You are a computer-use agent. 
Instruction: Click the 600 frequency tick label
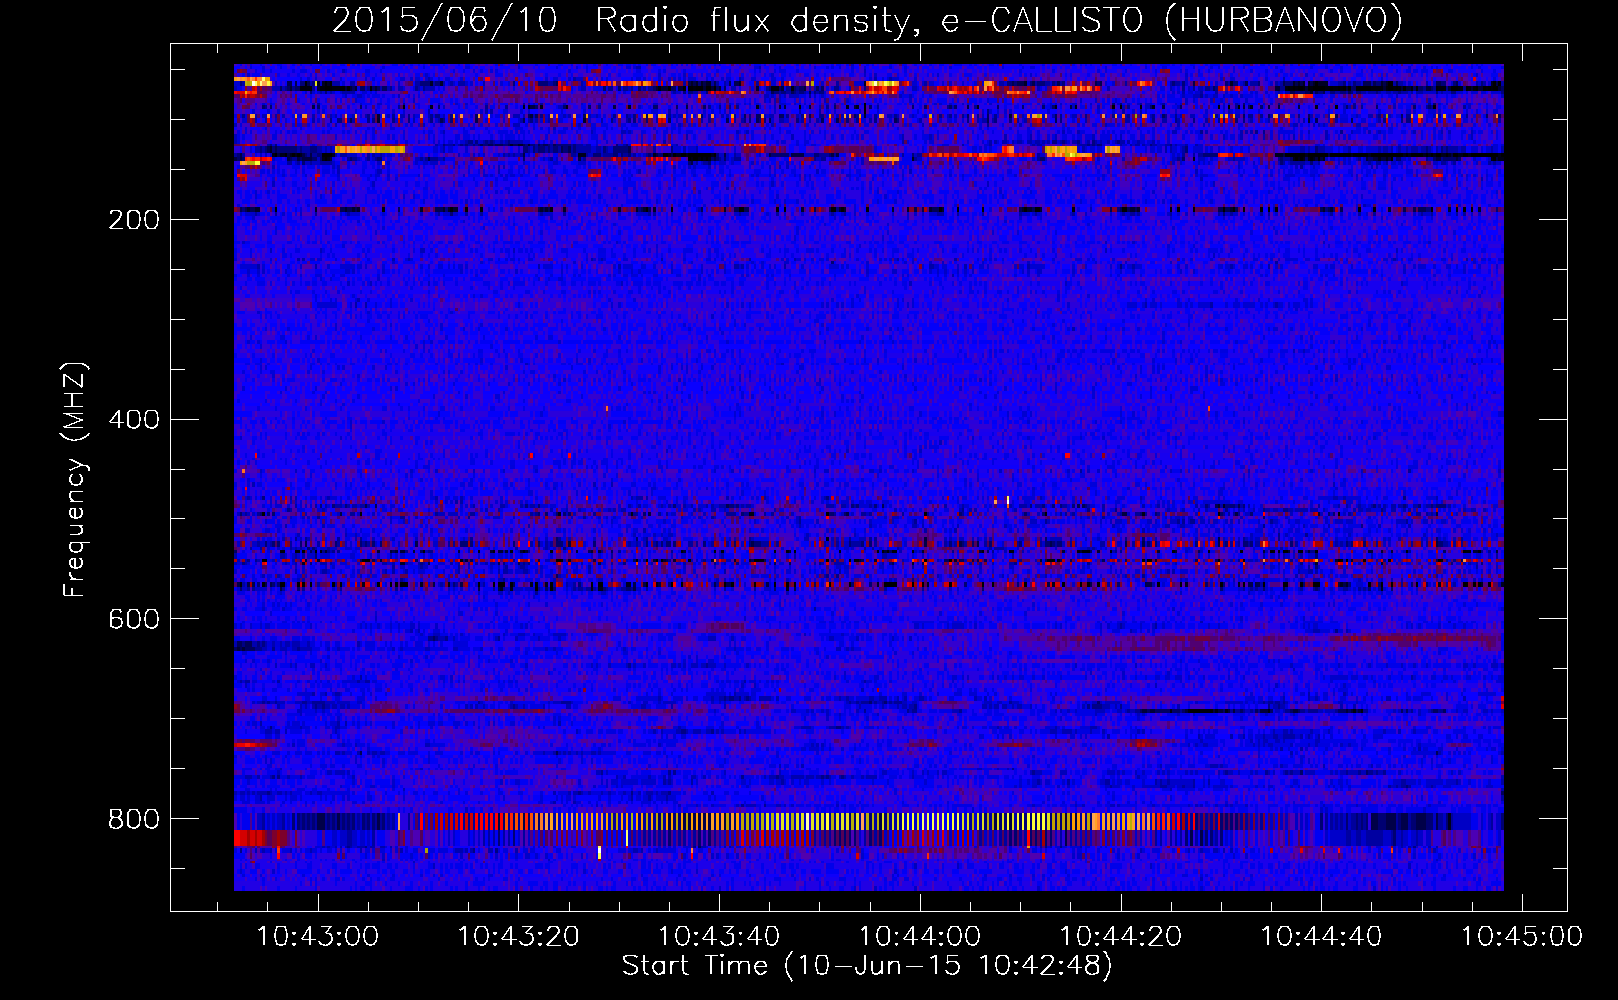(134, 620)
